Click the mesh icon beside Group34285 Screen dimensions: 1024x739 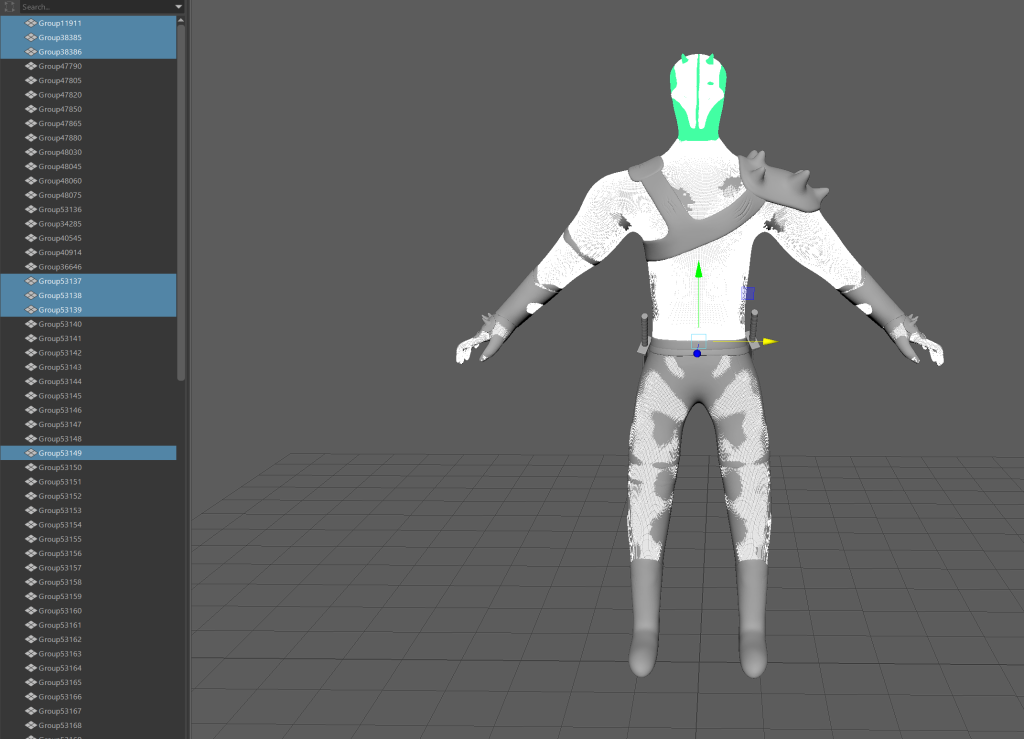(x=31, y=224)
